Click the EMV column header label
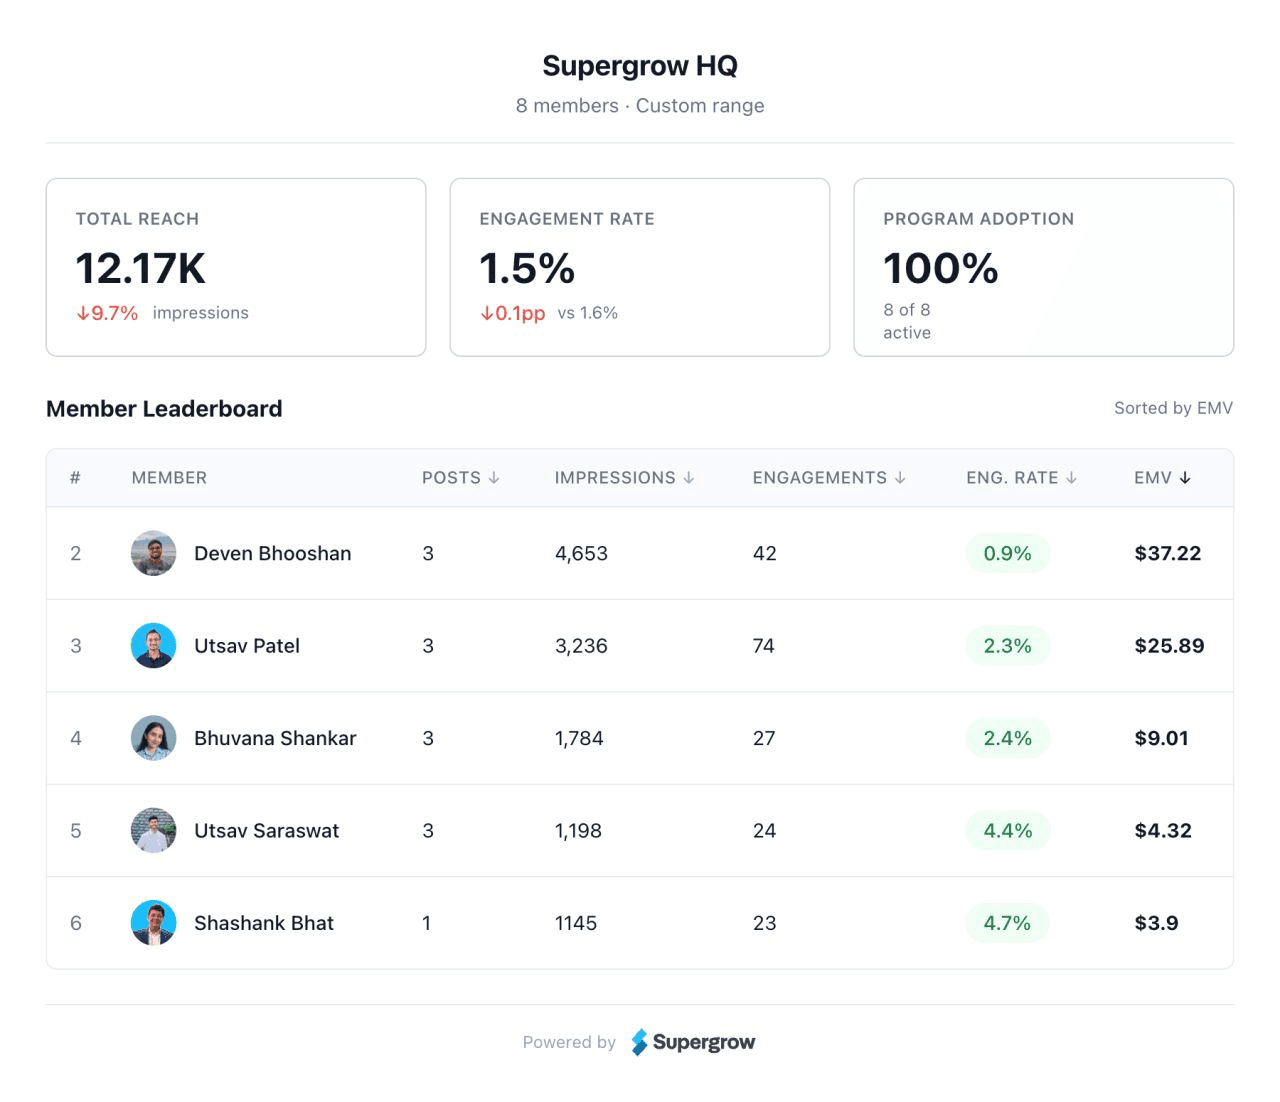 (x=1153, y=478)
